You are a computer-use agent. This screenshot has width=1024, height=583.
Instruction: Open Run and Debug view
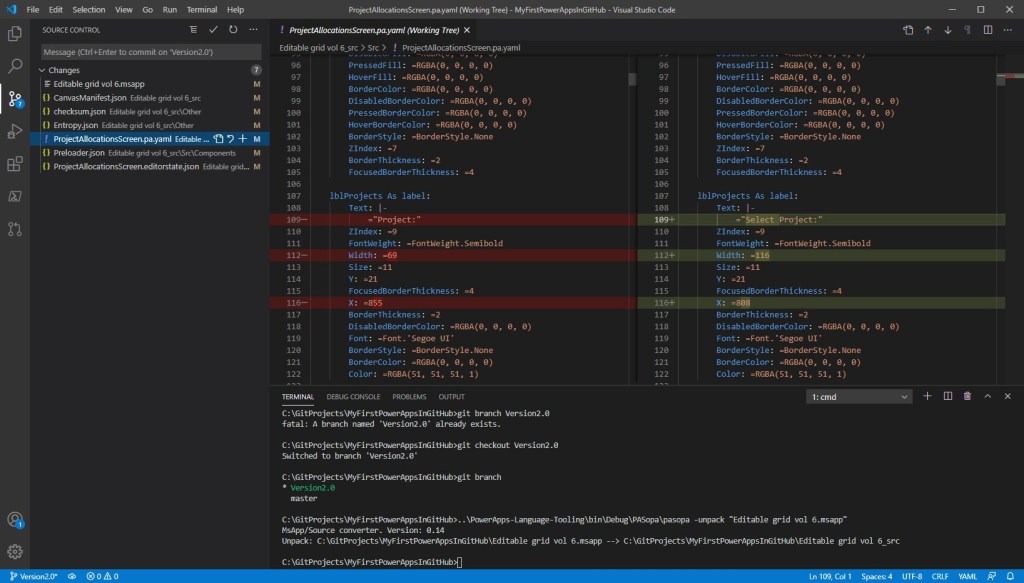[x=15, y=131]
